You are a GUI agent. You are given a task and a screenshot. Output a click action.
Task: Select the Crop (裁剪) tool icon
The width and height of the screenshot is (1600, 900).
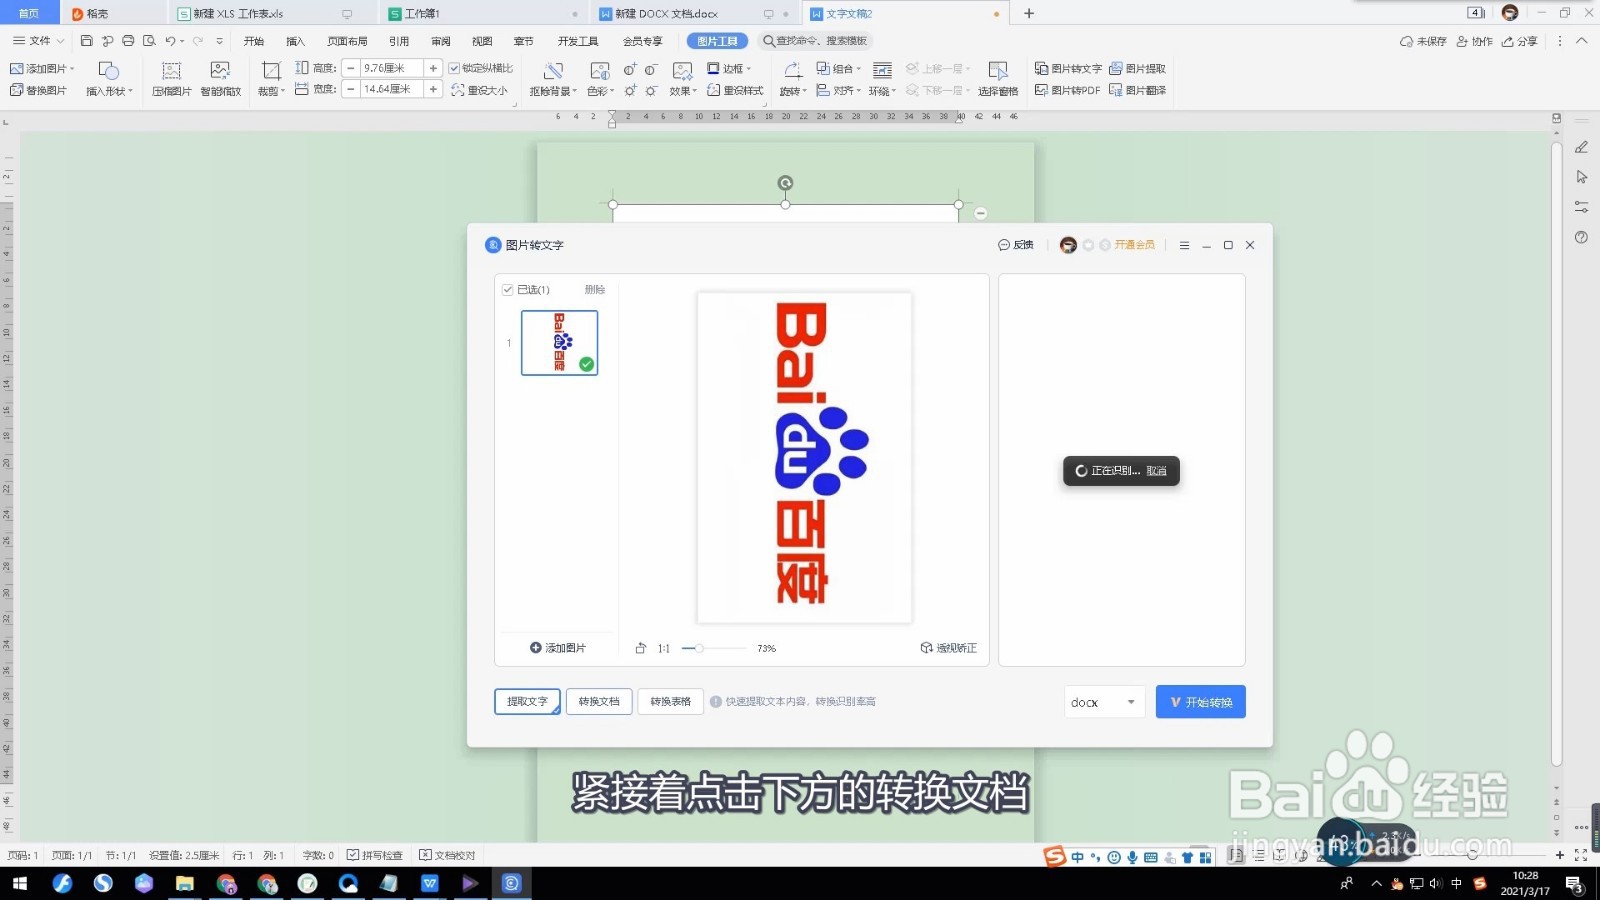click(271, 70)
